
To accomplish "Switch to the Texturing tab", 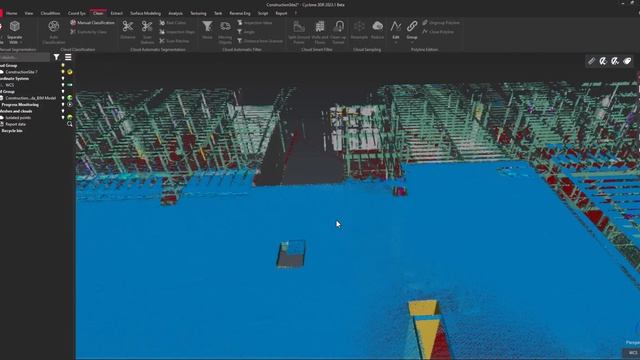I will 198,13.
